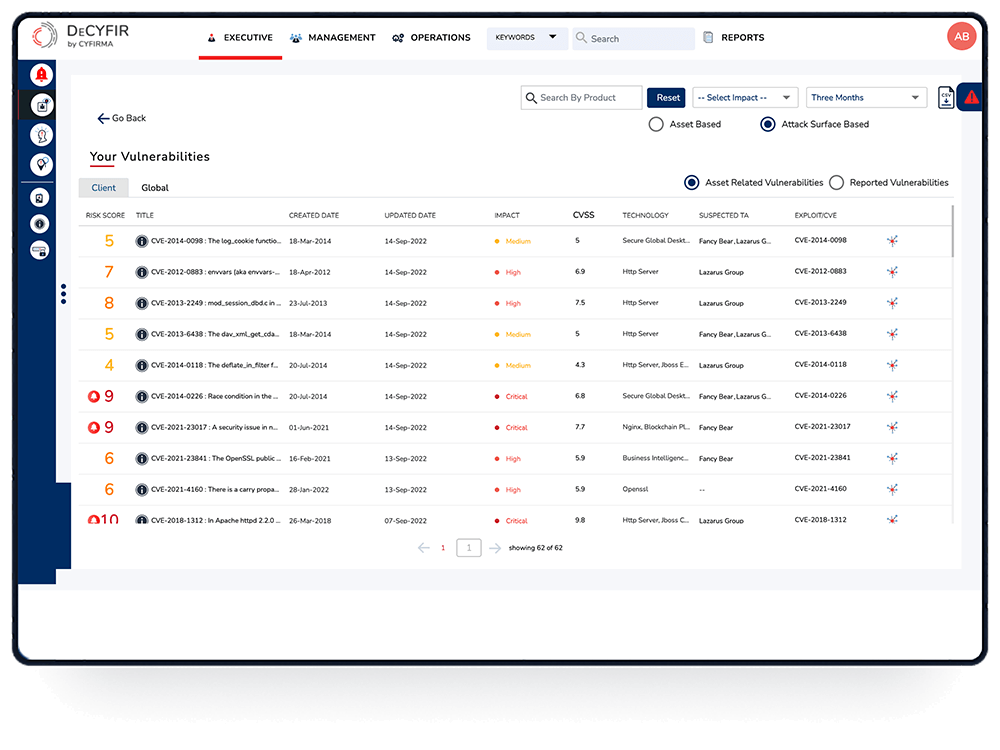The height and width of the screenshot is (750, 1000).
Task: Click the Reset button
Action: click(666, 98)
